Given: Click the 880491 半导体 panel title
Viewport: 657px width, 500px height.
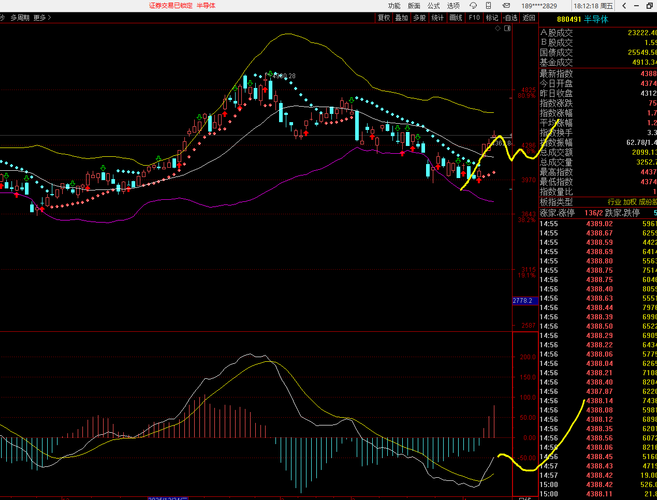Looking at the screenshot, I should [x=582, y=19].
